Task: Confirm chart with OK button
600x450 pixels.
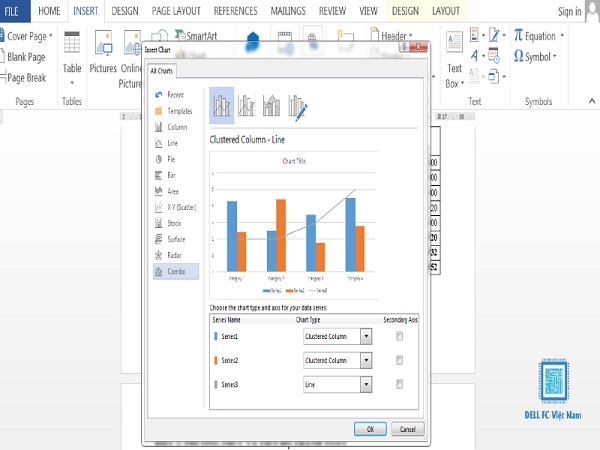Action: (370, 429)
